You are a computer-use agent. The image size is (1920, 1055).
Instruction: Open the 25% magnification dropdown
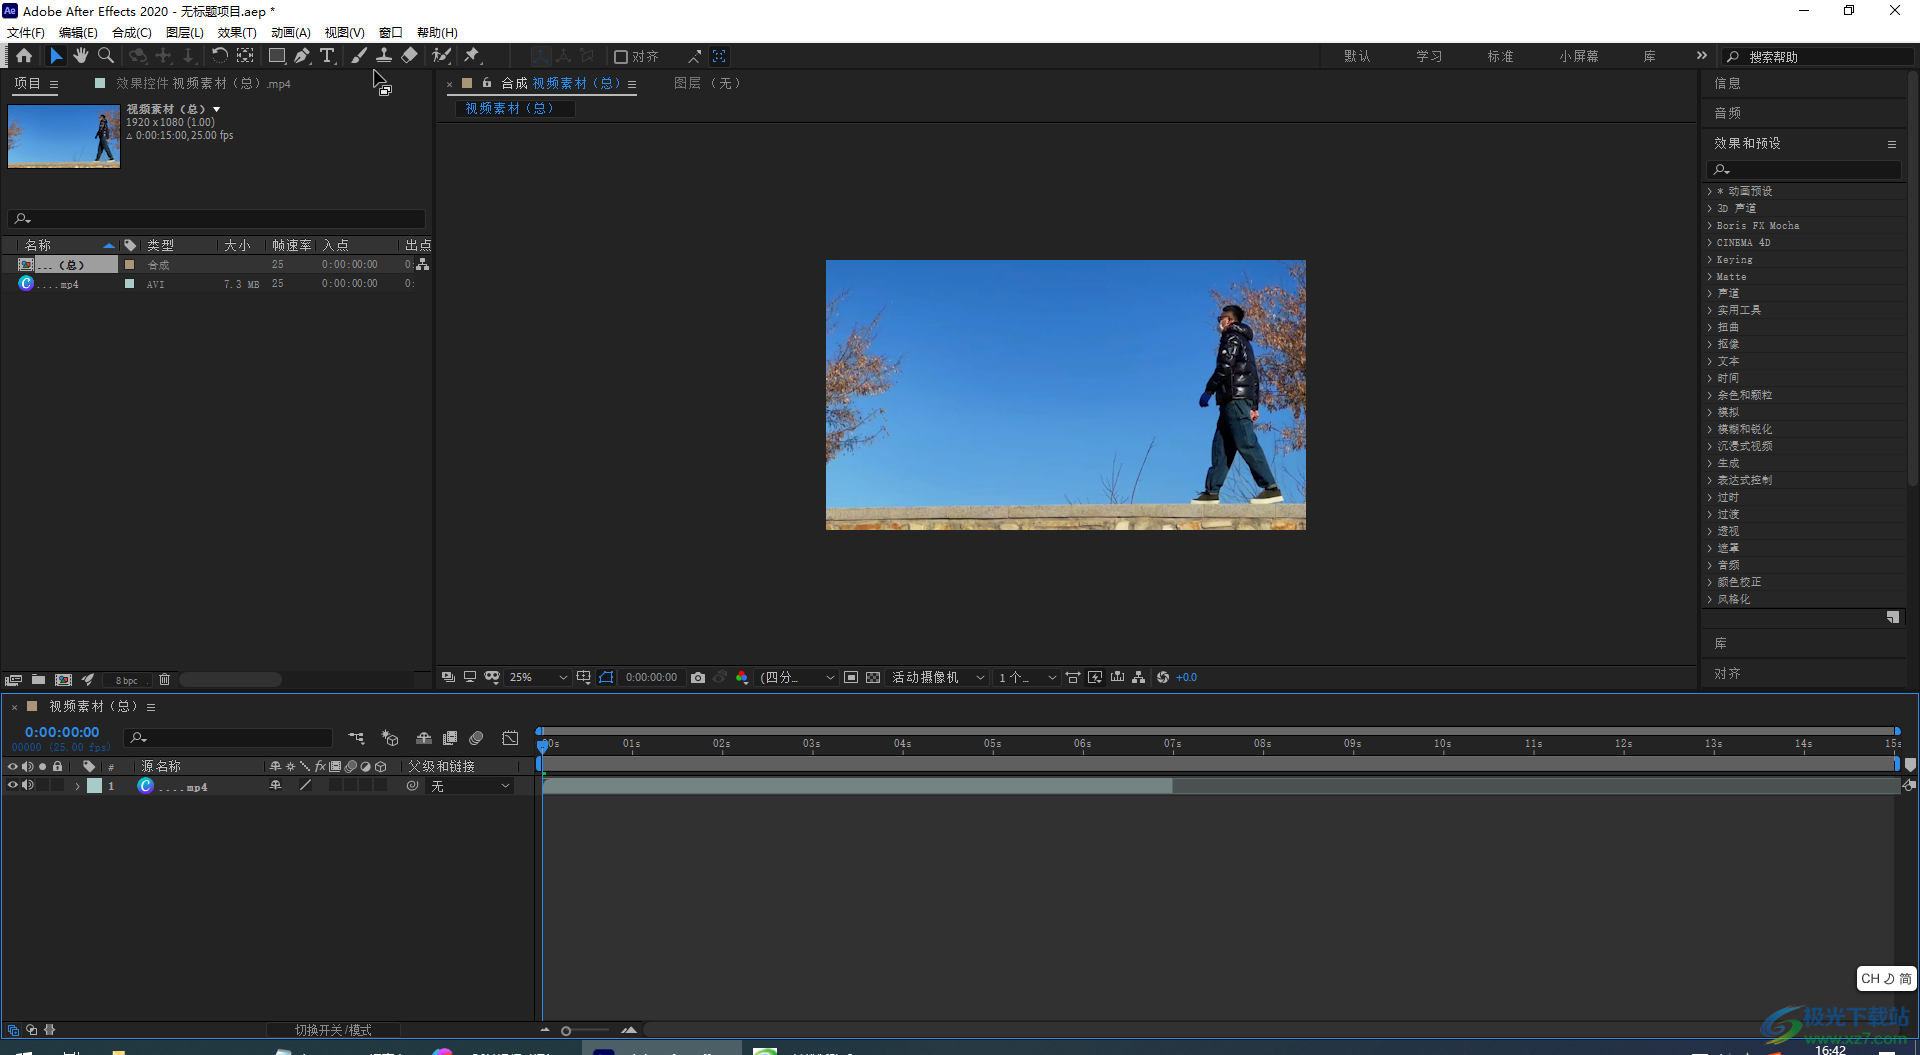click(538, 678)
